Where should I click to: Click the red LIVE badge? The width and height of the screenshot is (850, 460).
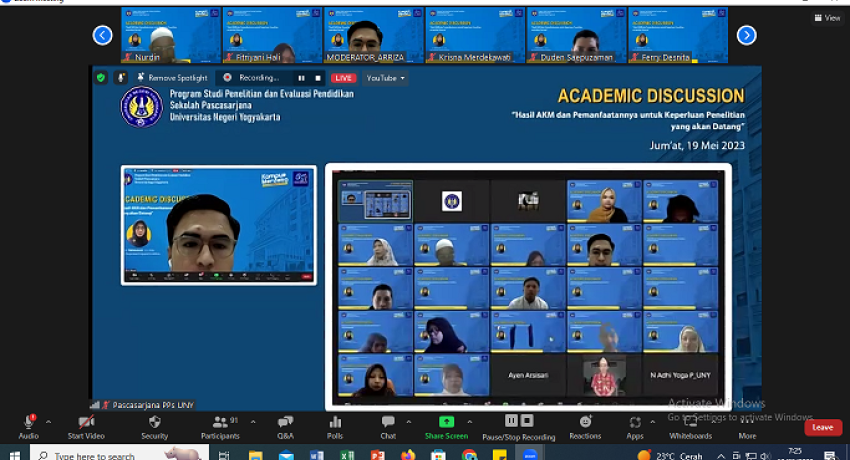(344, 78)
